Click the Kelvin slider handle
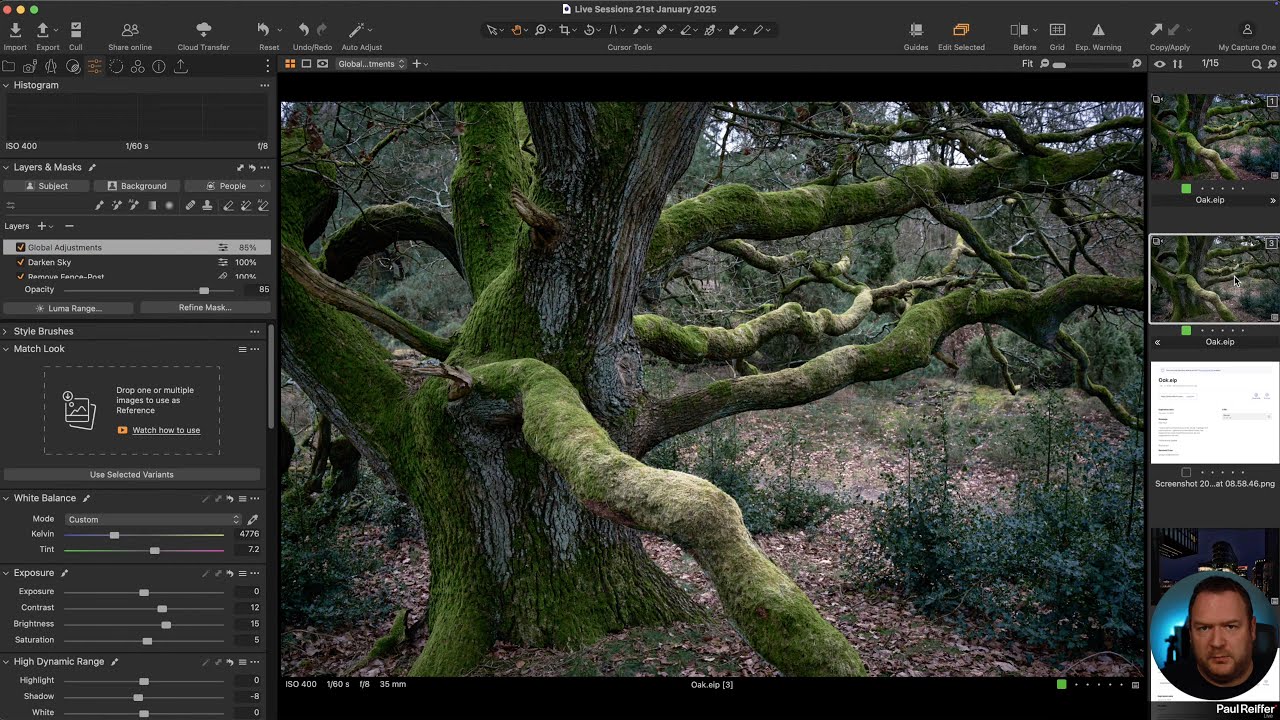Viewport: 1280px width, 720px height. [x=114, y=535]
